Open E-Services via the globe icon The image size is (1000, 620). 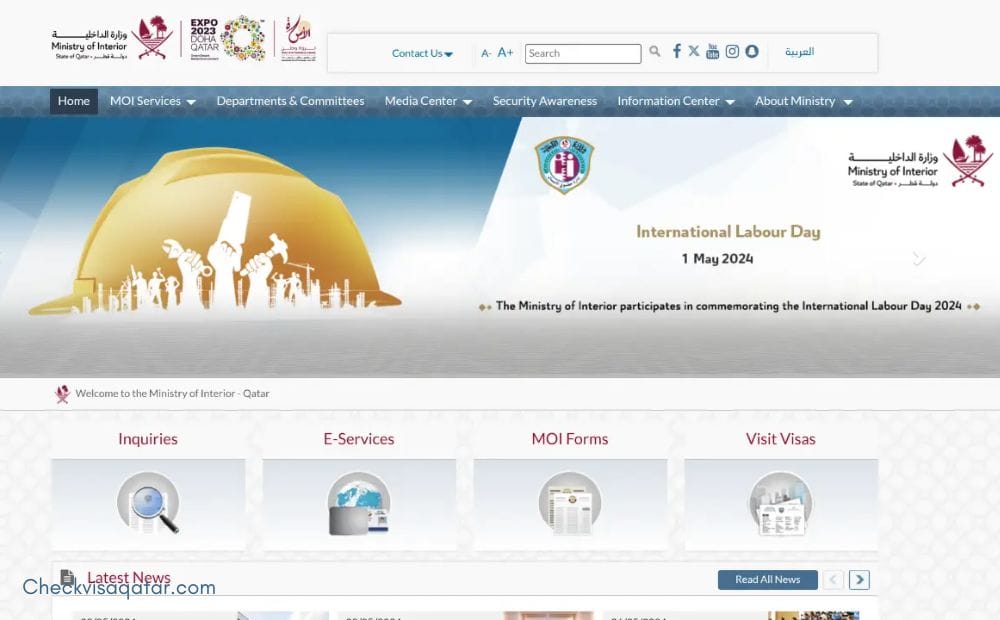coord(359,503)
